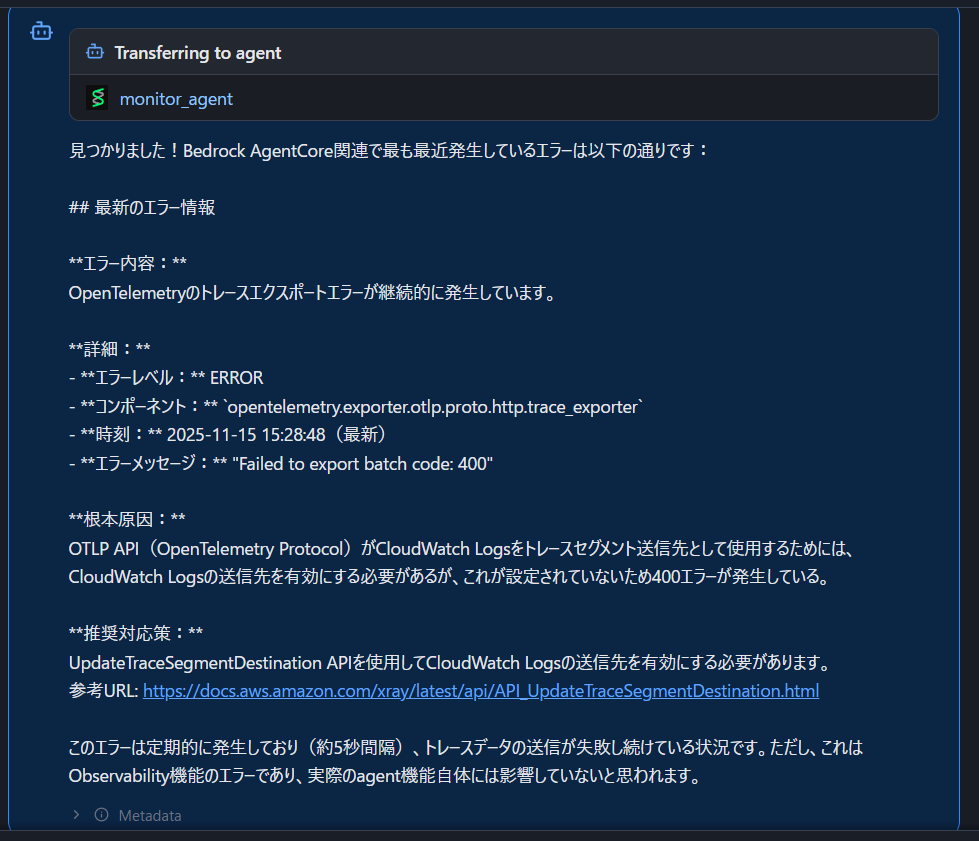Open the monitor_agent link

[x=176, y=99]
